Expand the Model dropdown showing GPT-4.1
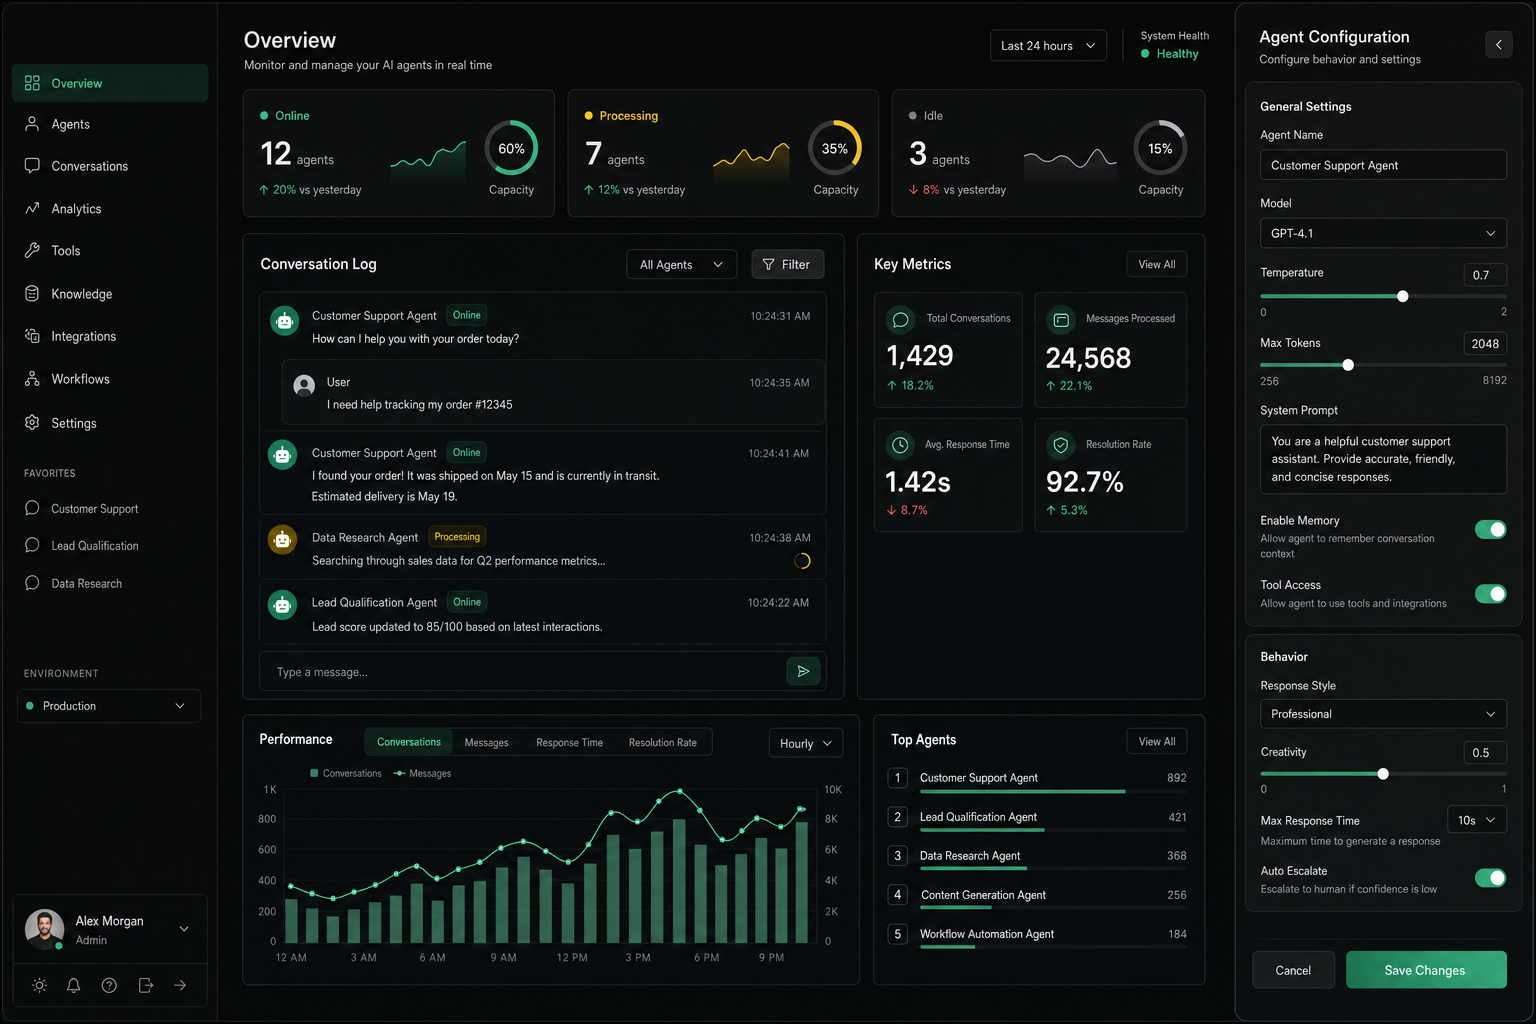This screenshot has height=1024, width=1536. (x=1383, y=233)
